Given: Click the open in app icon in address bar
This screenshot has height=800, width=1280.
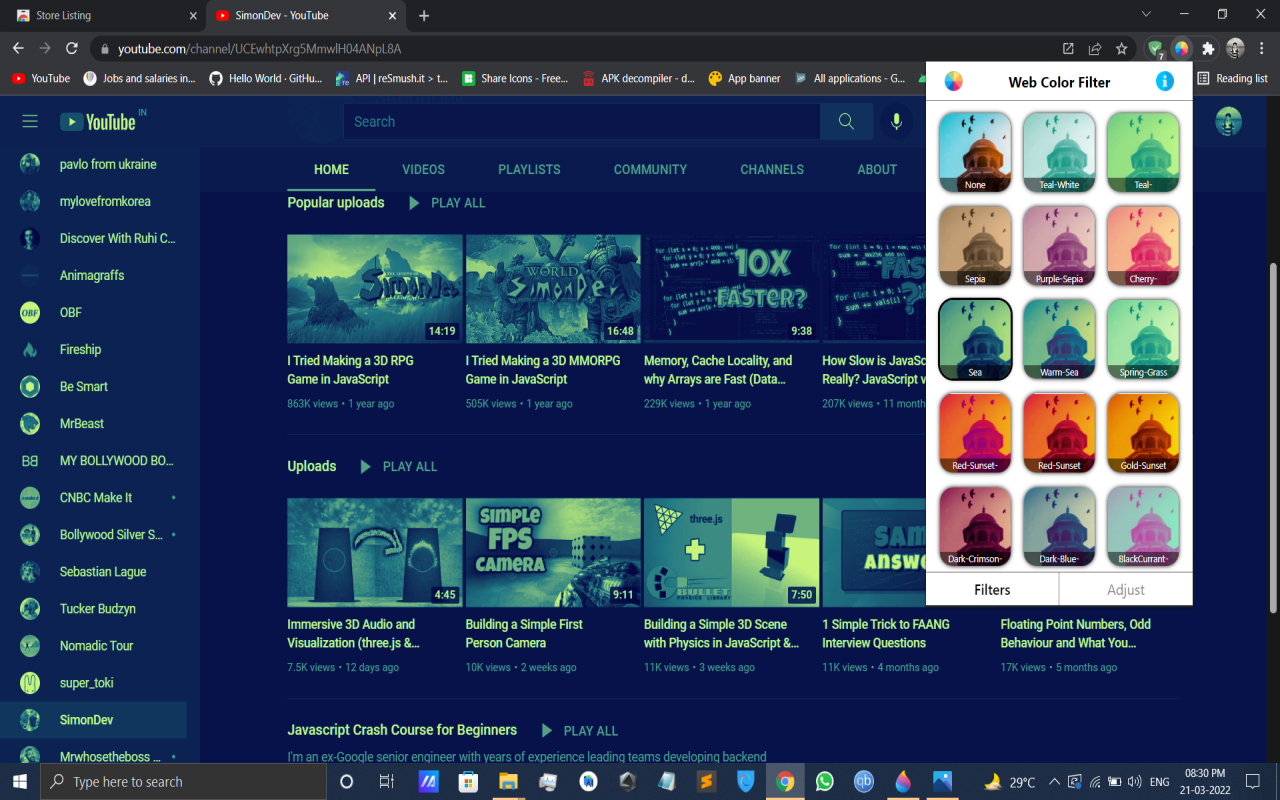Looking at the screenshot, I should (1068, 48).
